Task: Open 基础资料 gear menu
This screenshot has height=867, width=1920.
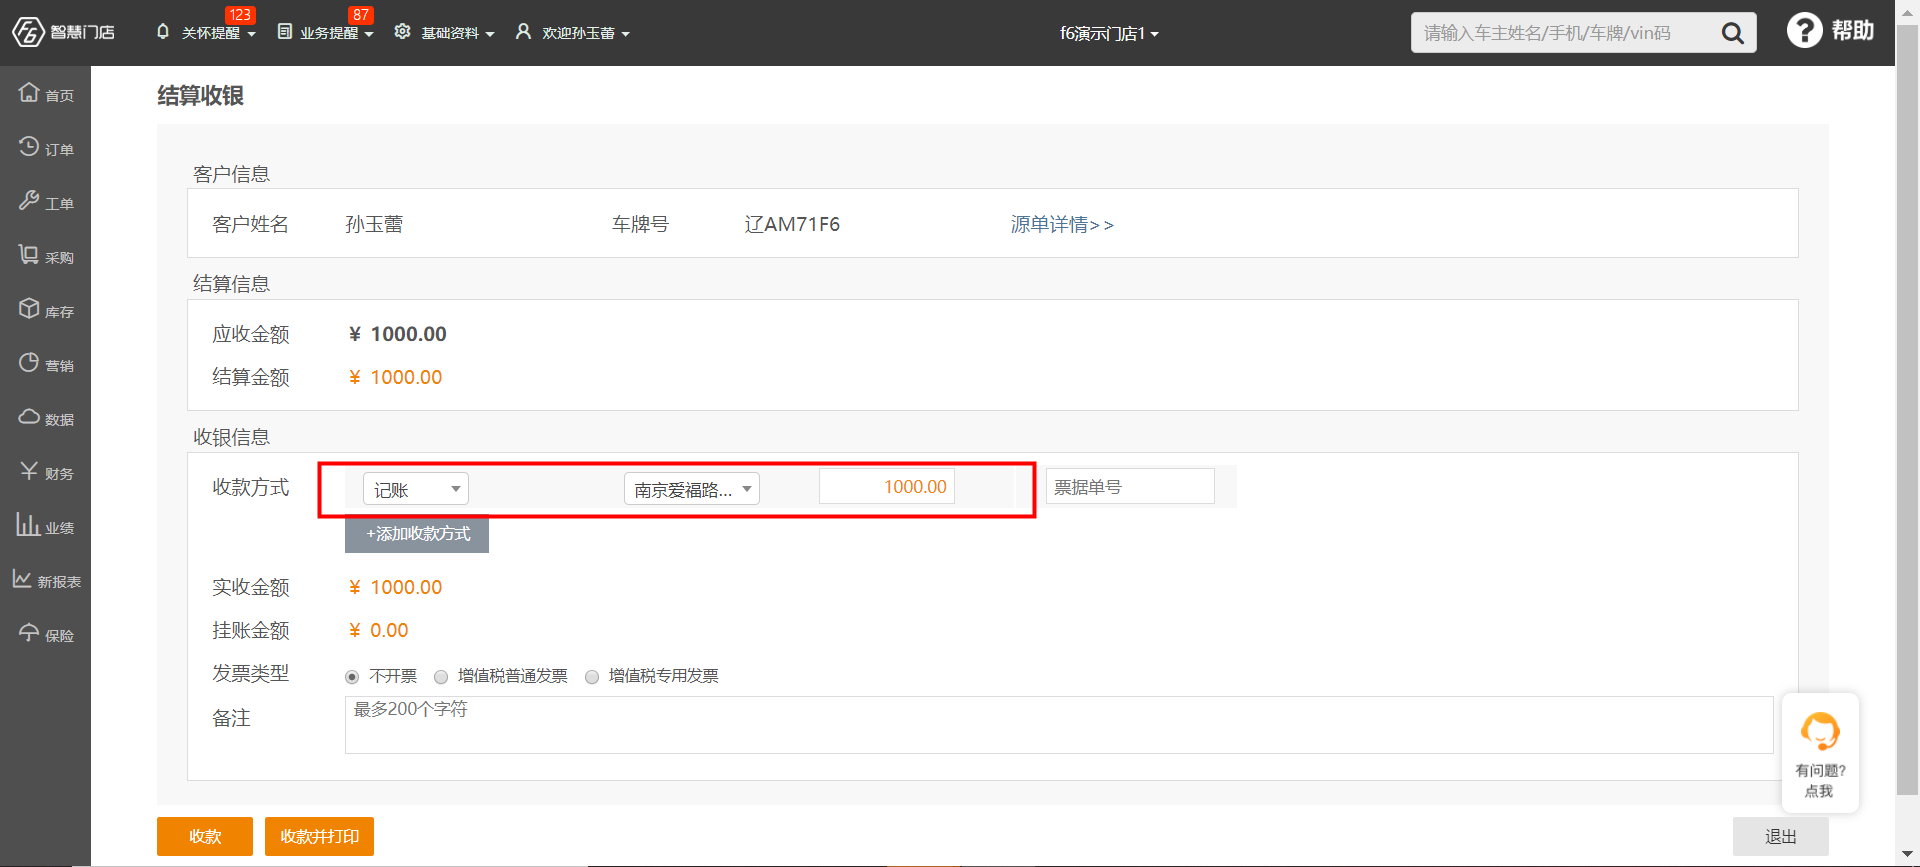Action: coord(402,32)
